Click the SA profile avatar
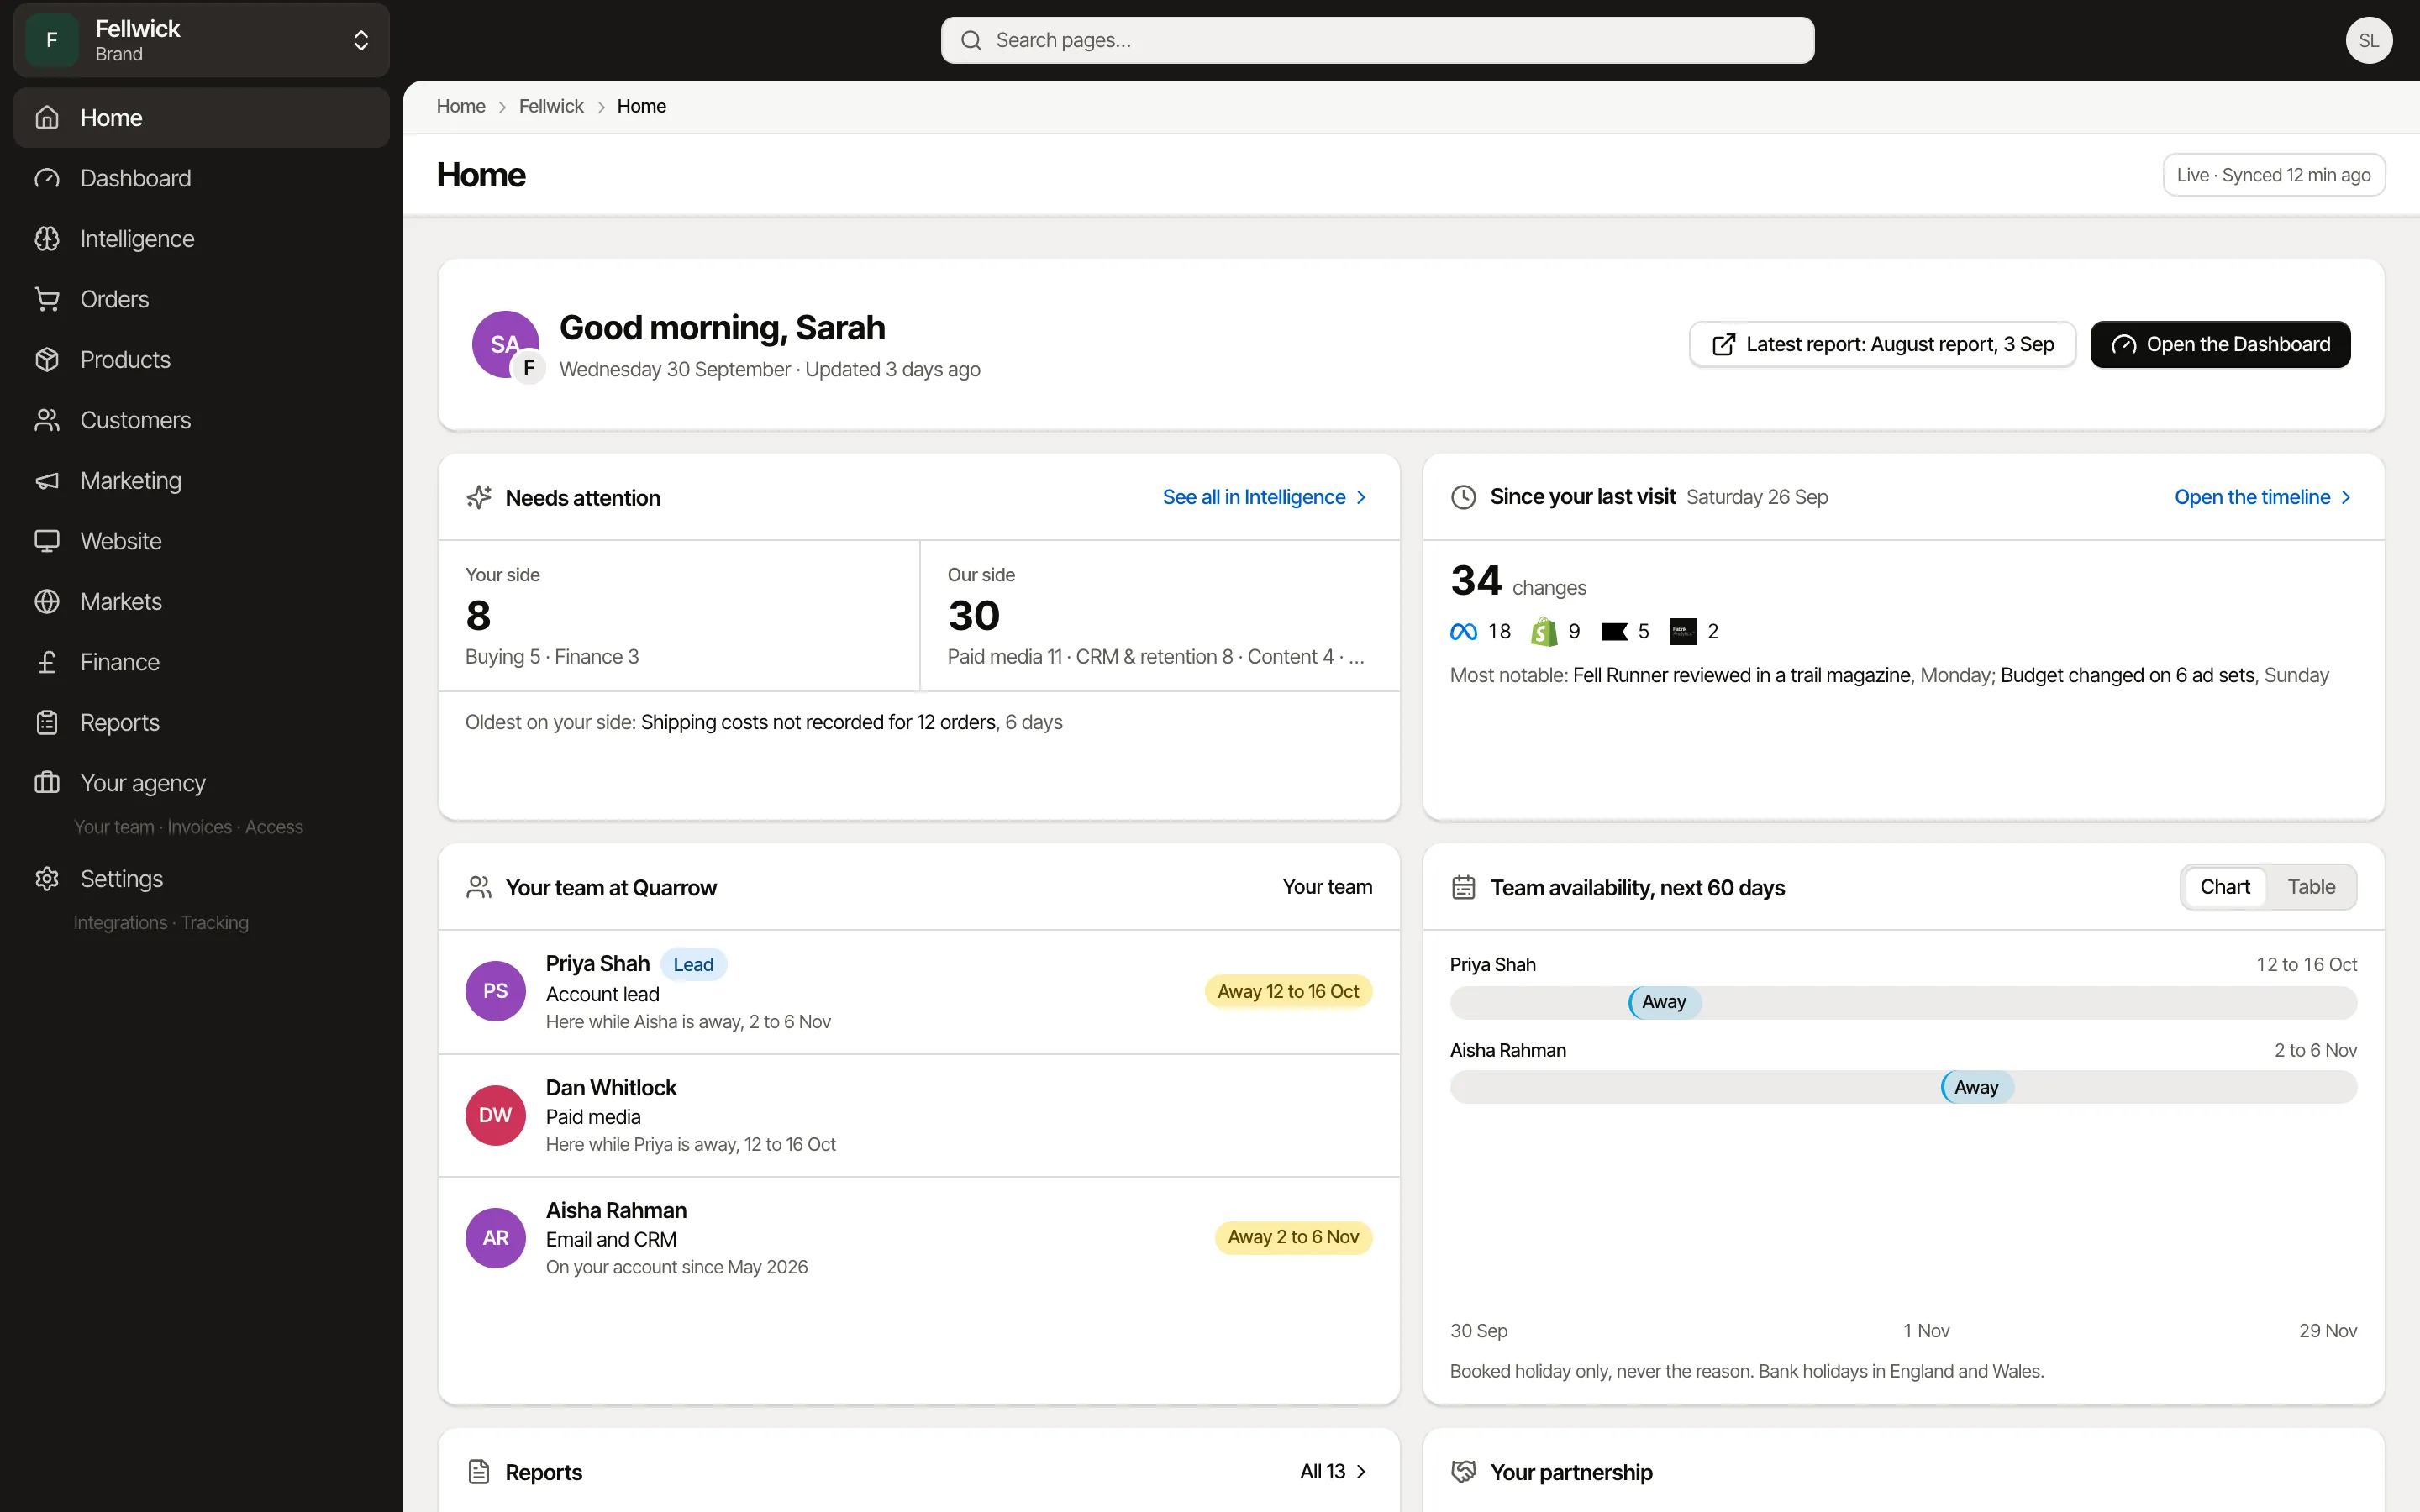Image resolution: width=2420 pixels, height=1512 pixels. pos(505,344)
